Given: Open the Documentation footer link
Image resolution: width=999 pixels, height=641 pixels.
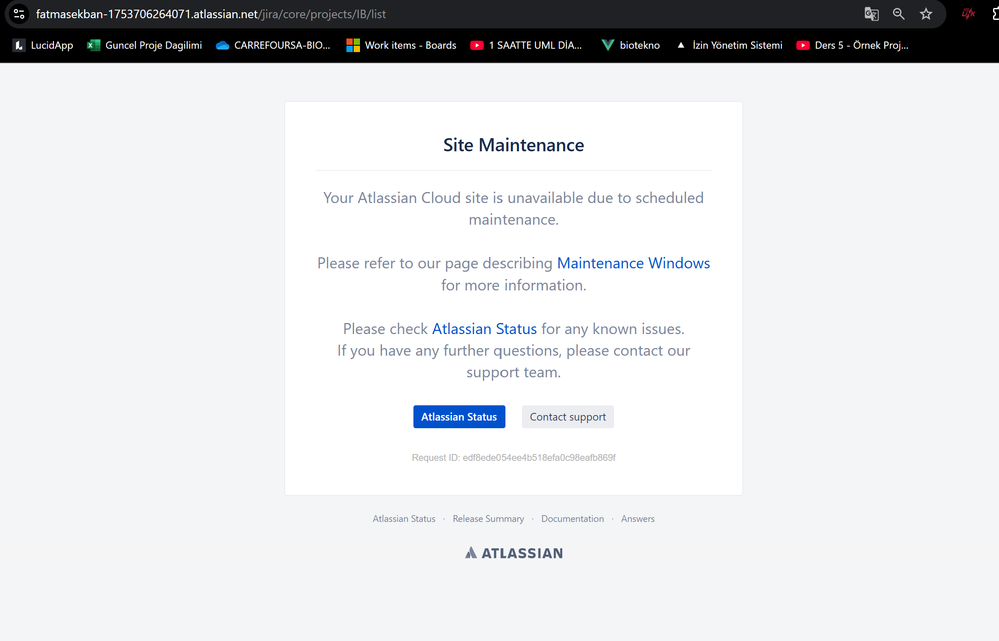Looking at the screenshot, I should pos(572,519).
